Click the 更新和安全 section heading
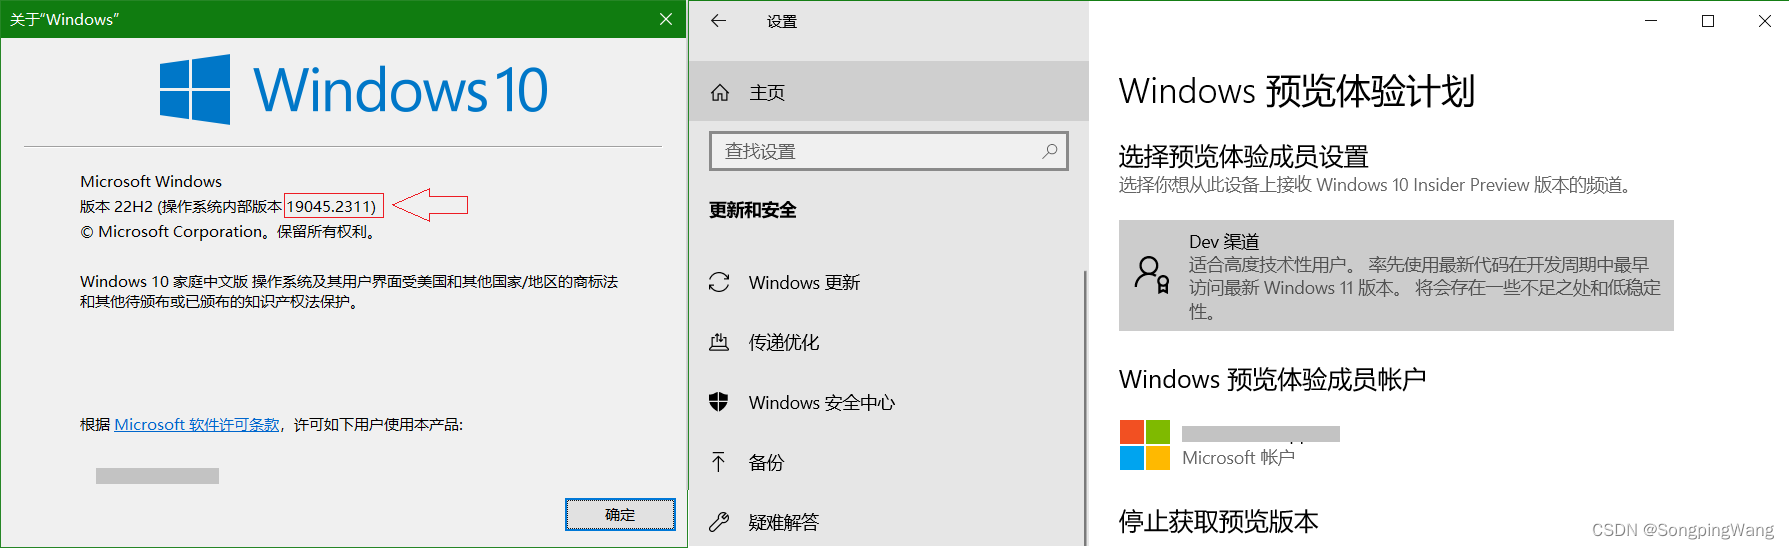Screen dimensions: 1789x549 753,210
